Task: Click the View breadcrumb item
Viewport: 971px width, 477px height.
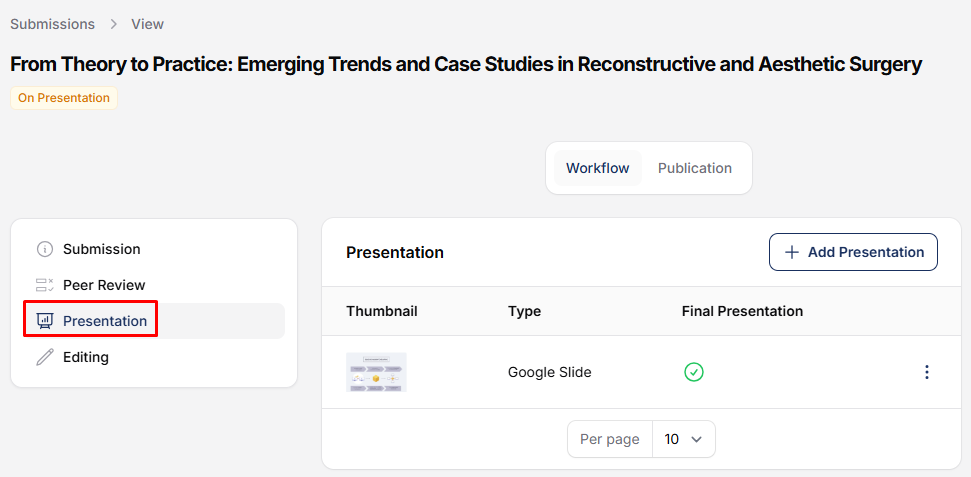Action: point(147,24)
